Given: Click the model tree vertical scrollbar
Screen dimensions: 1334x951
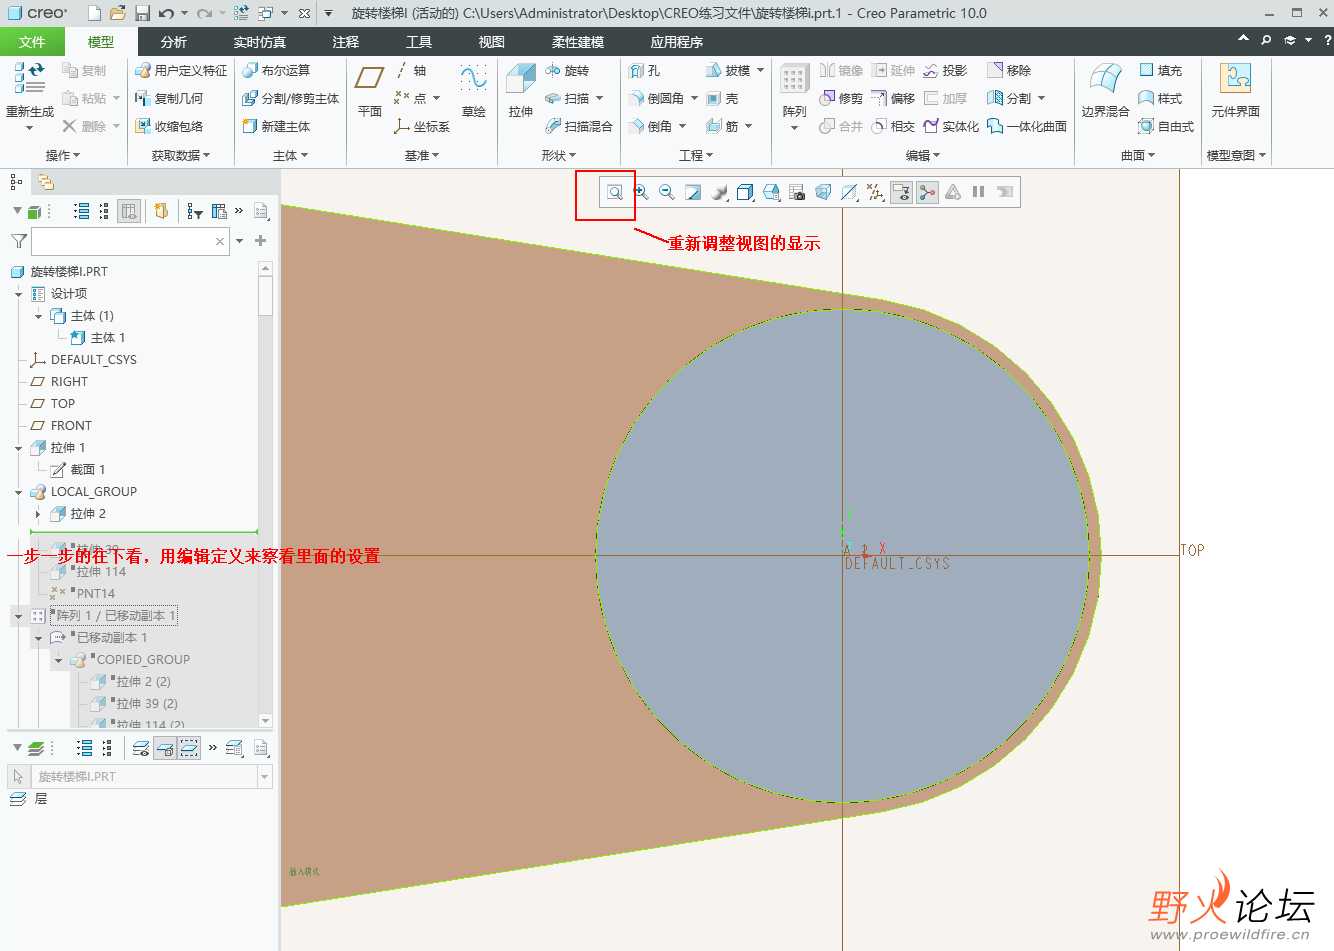Looking at the screenshot, I should [x=265, y=494].
